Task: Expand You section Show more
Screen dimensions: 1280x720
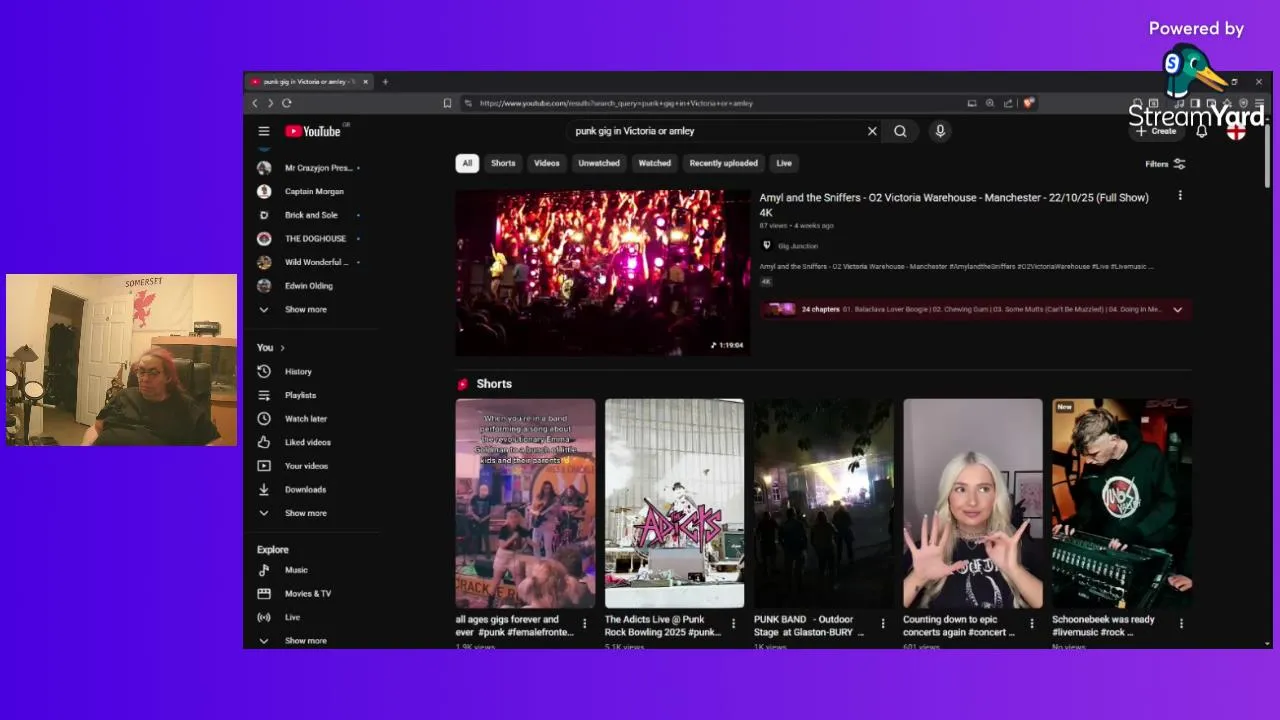Action: tap(305, 513)
